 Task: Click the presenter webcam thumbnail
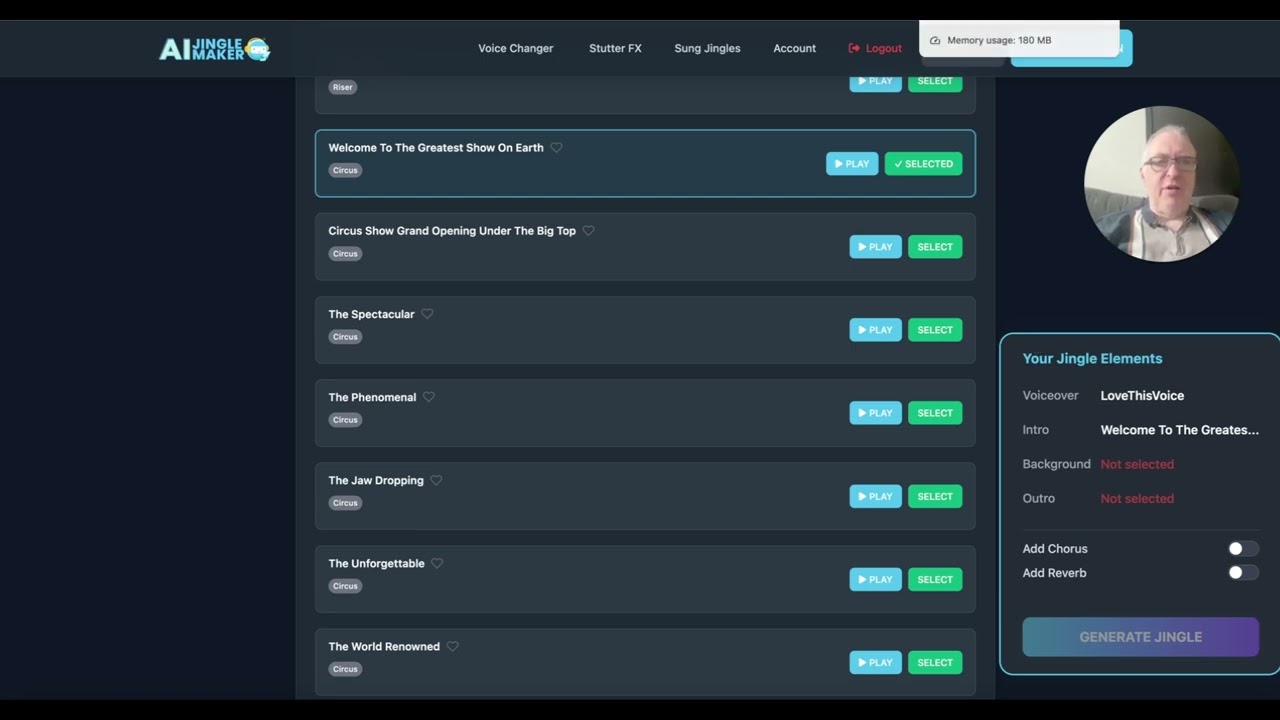(x=1161, y=184)
